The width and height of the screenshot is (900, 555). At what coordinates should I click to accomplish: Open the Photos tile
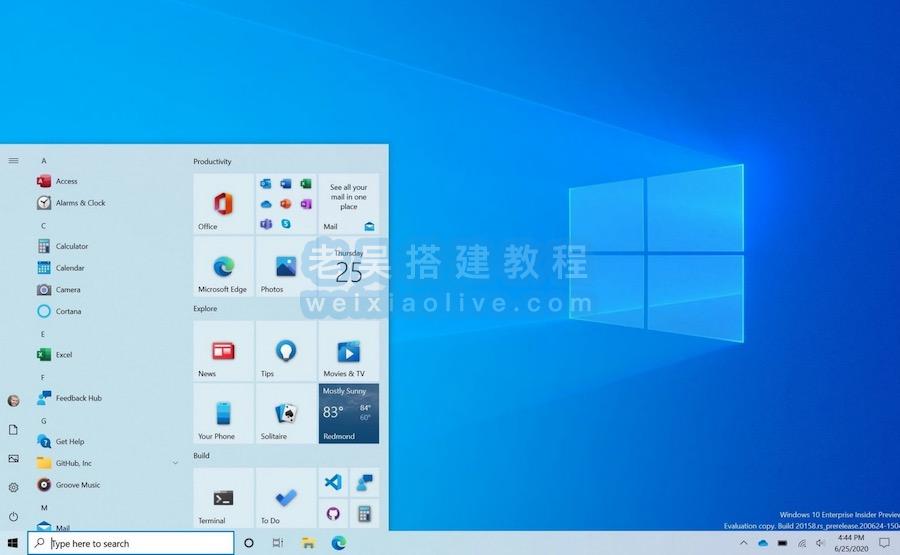286,267
